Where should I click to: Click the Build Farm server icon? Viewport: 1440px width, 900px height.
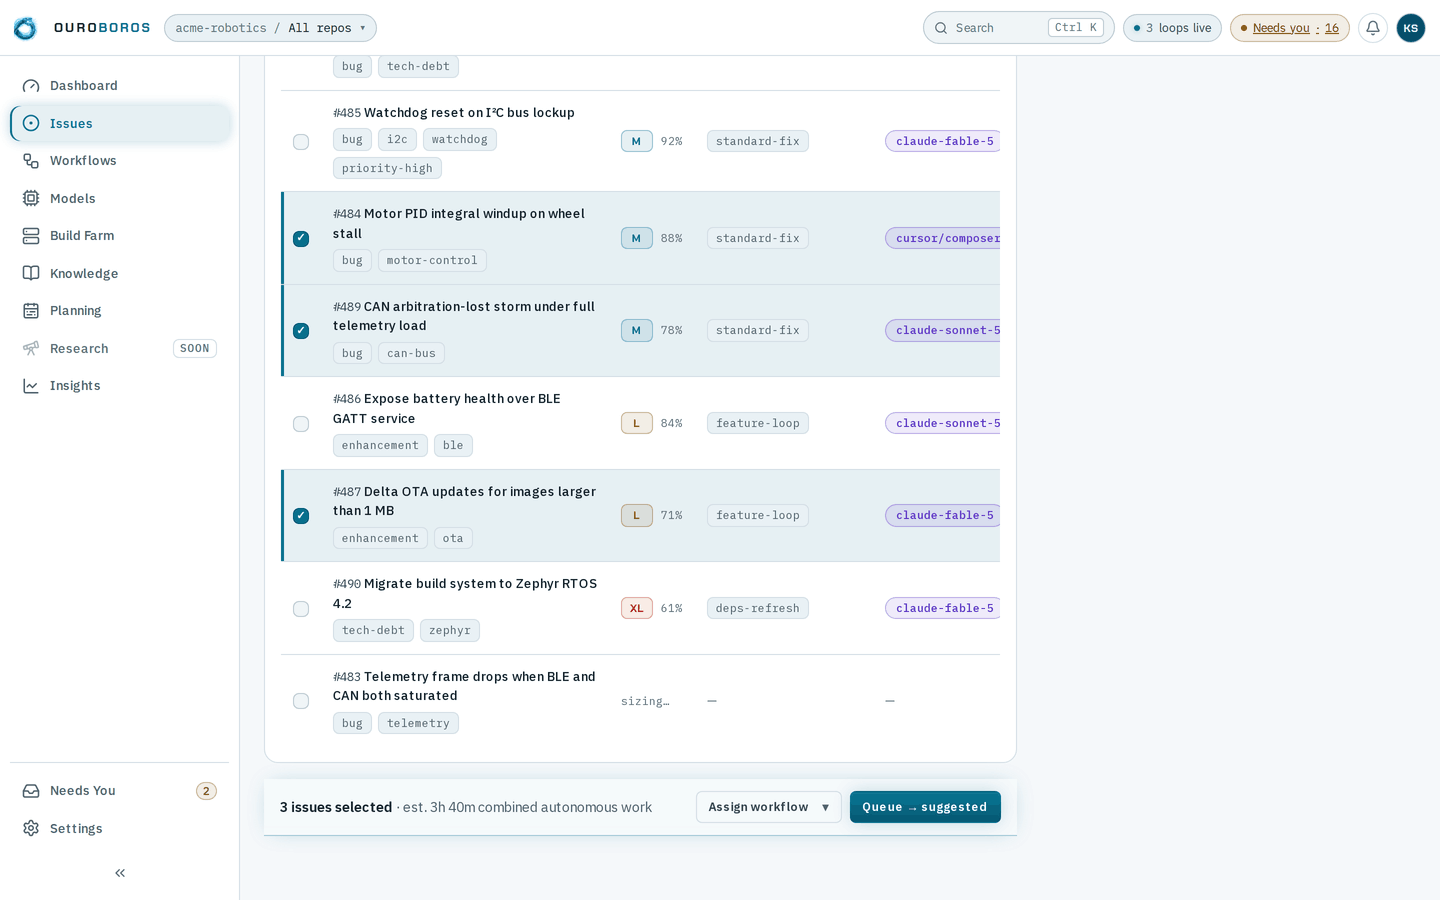(31, 236)
